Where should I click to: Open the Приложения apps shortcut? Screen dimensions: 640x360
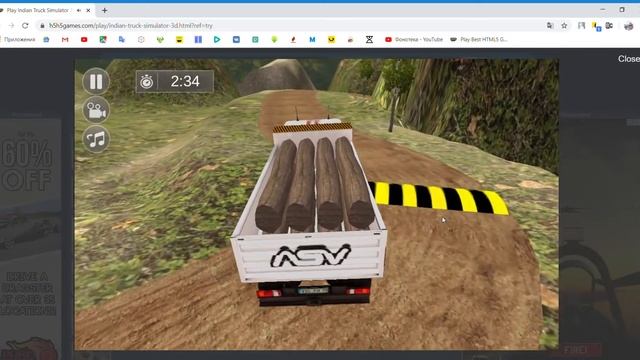(x=19, y=40)
